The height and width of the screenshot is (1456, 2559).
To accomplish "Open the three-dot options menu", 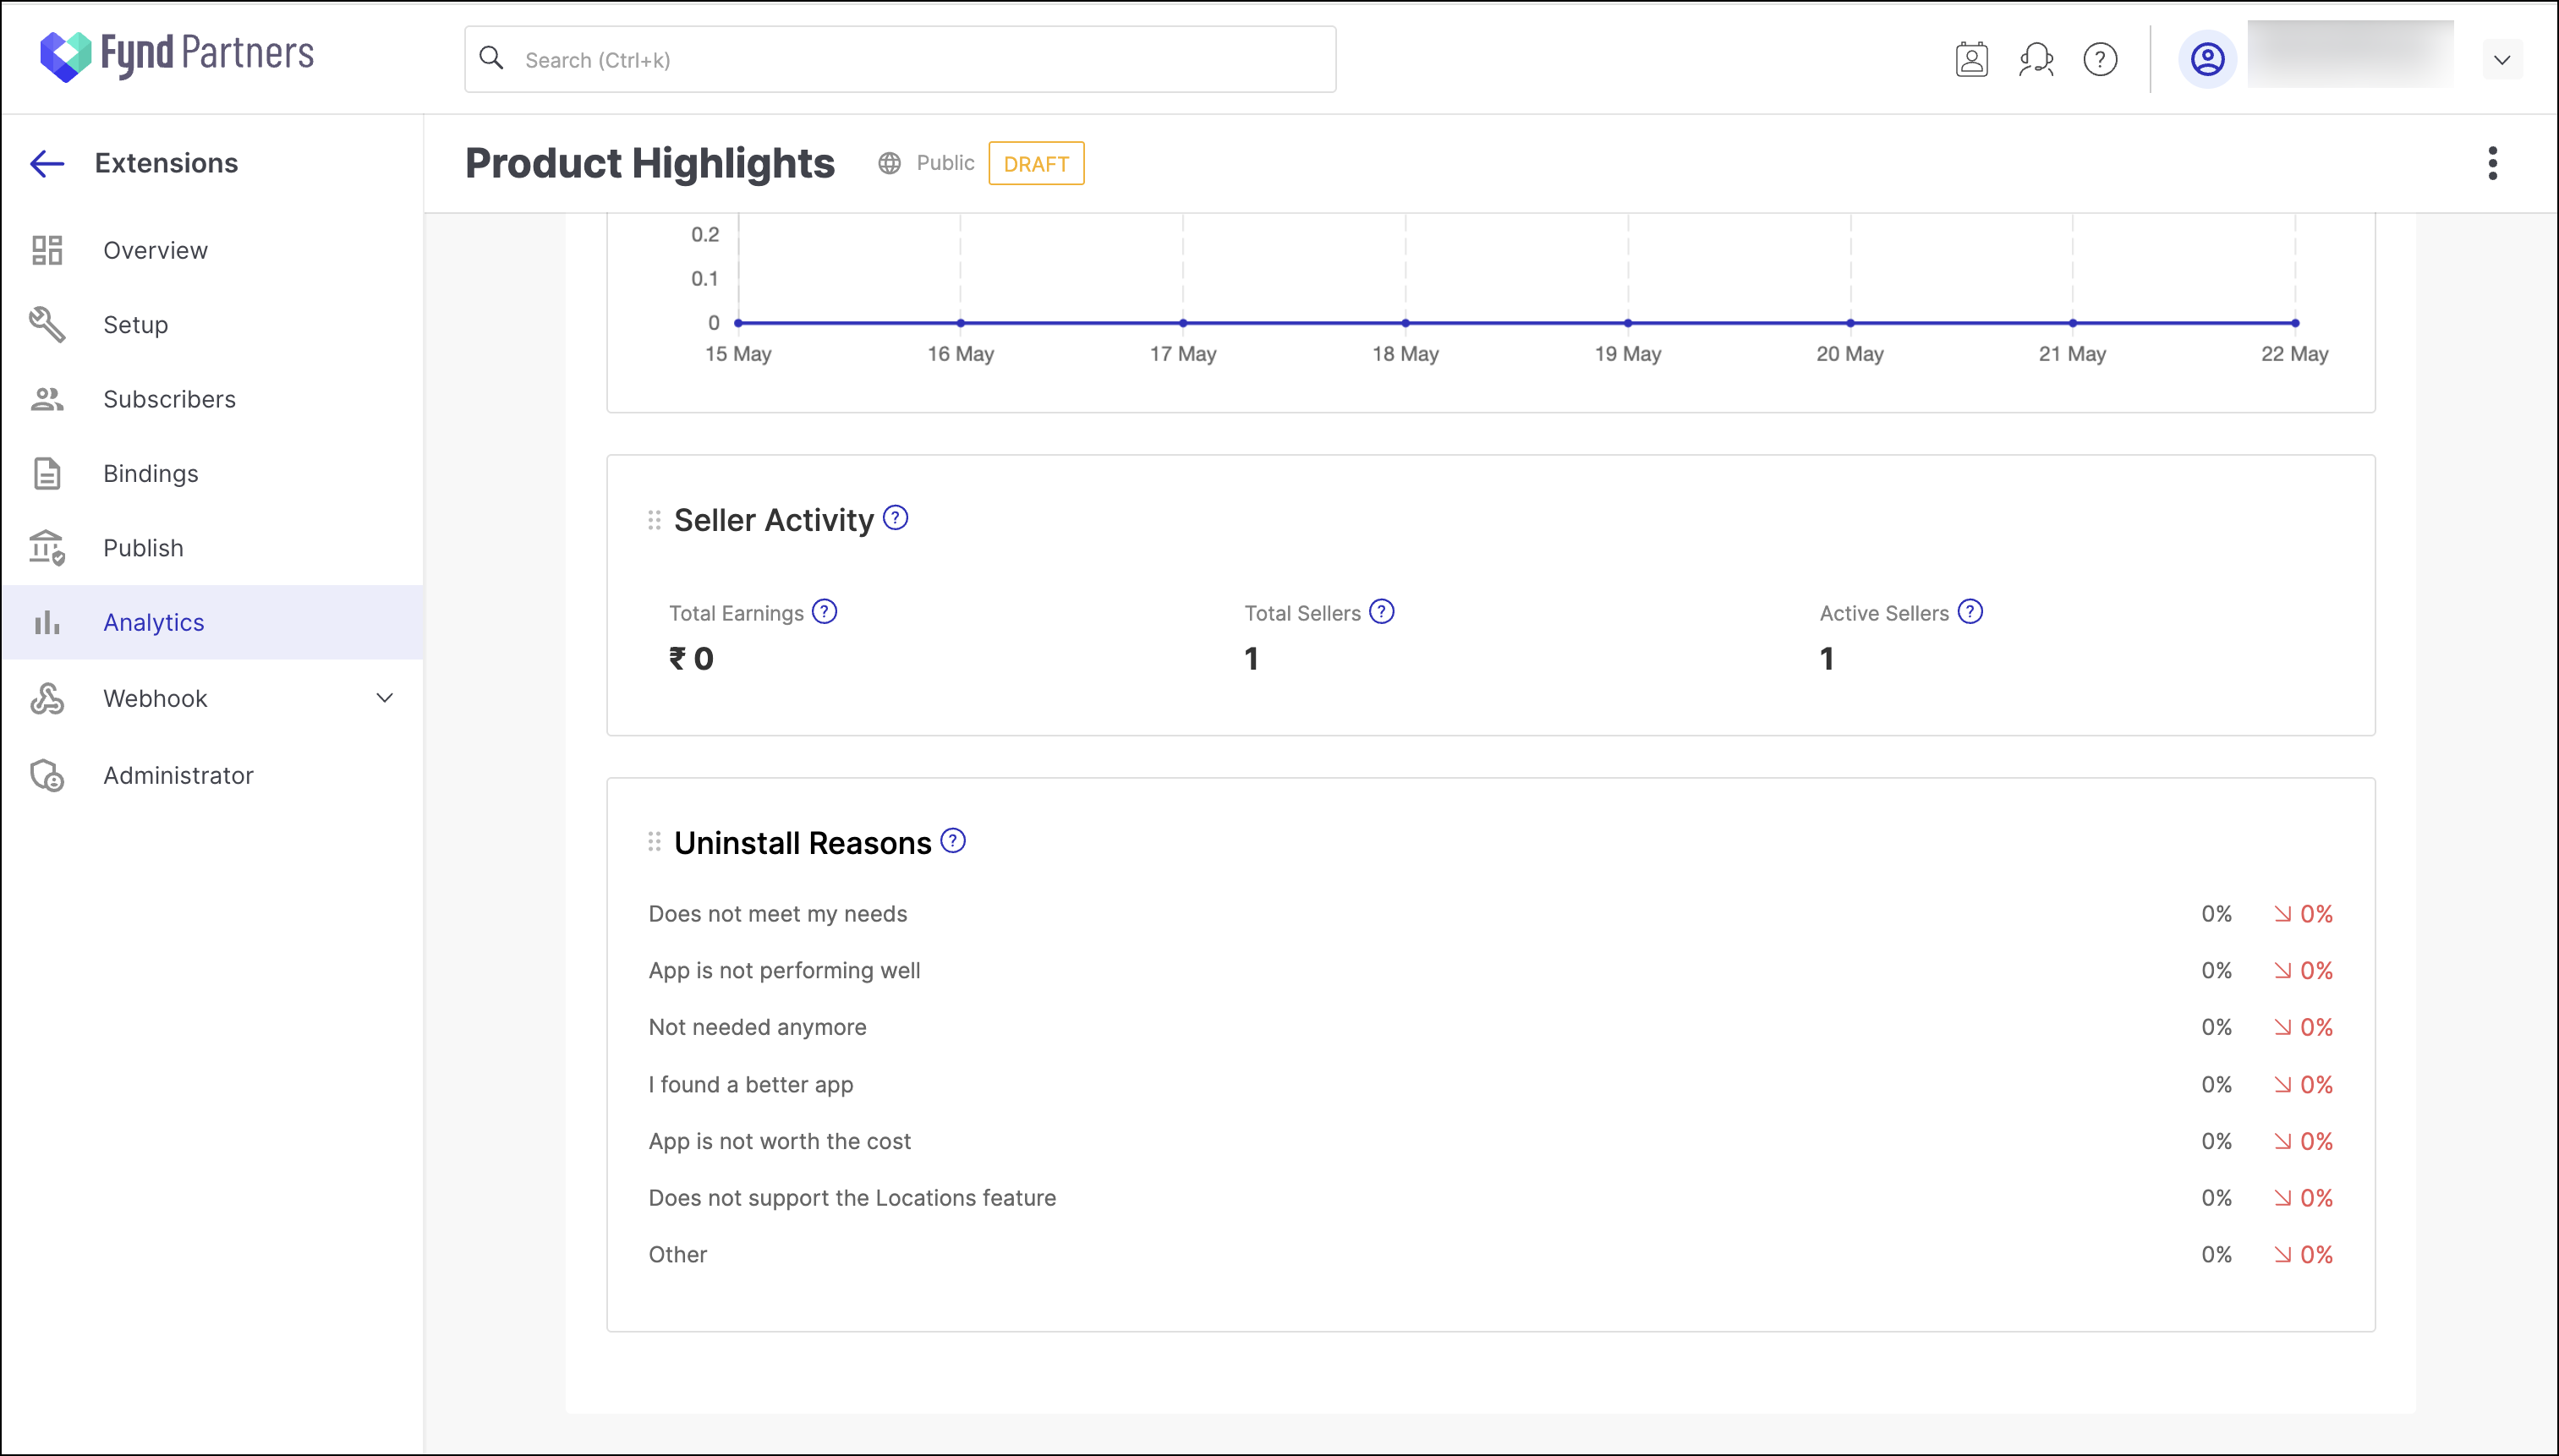I will click(x=2492, y=163).
